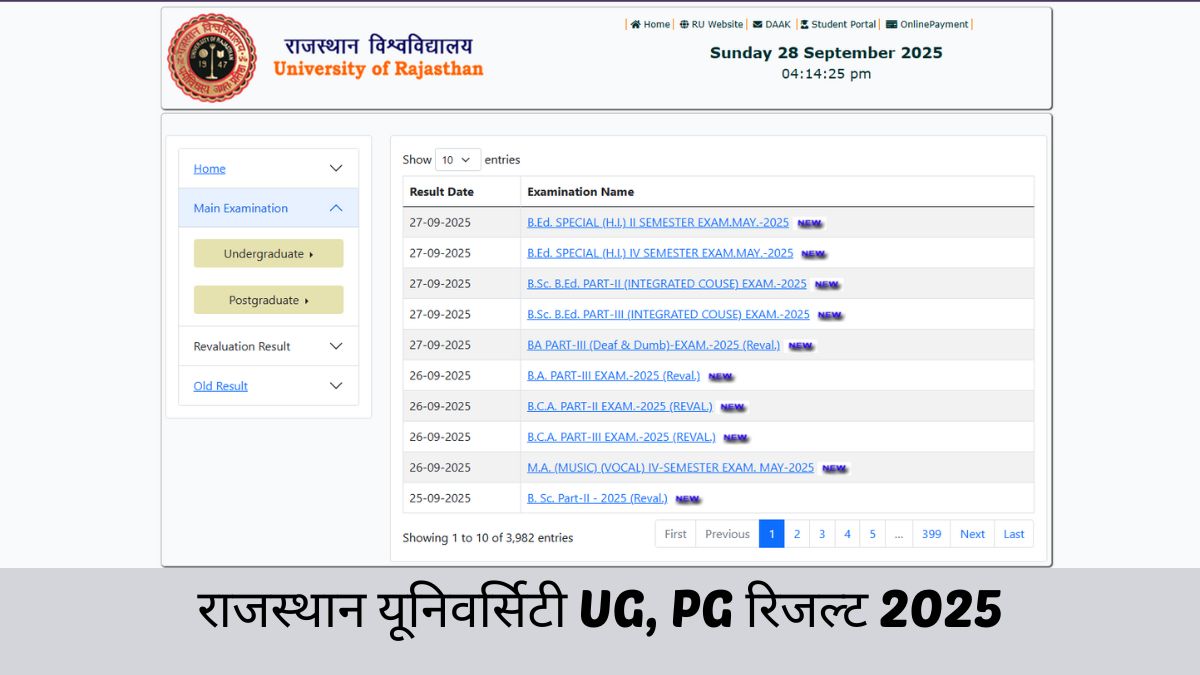Click the house icon beside Home
Screen dimensions: 1200x675
tap(635, 24)
